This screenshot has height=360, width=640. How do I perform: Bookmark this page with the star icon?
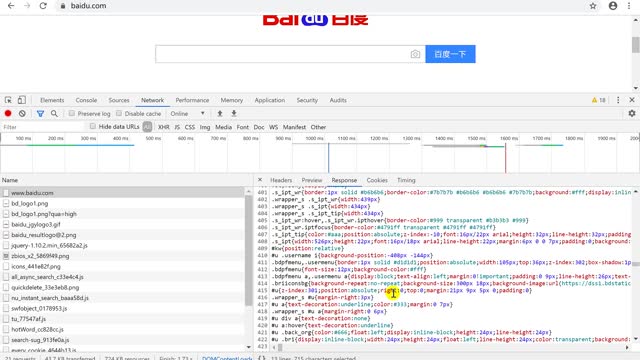tap(593, 6)
